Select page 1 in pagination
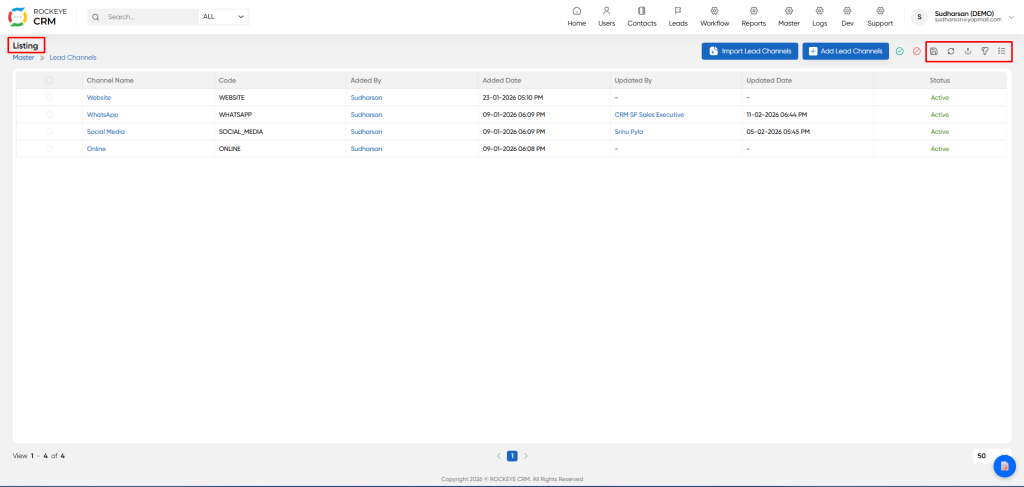 pos(513,456)
